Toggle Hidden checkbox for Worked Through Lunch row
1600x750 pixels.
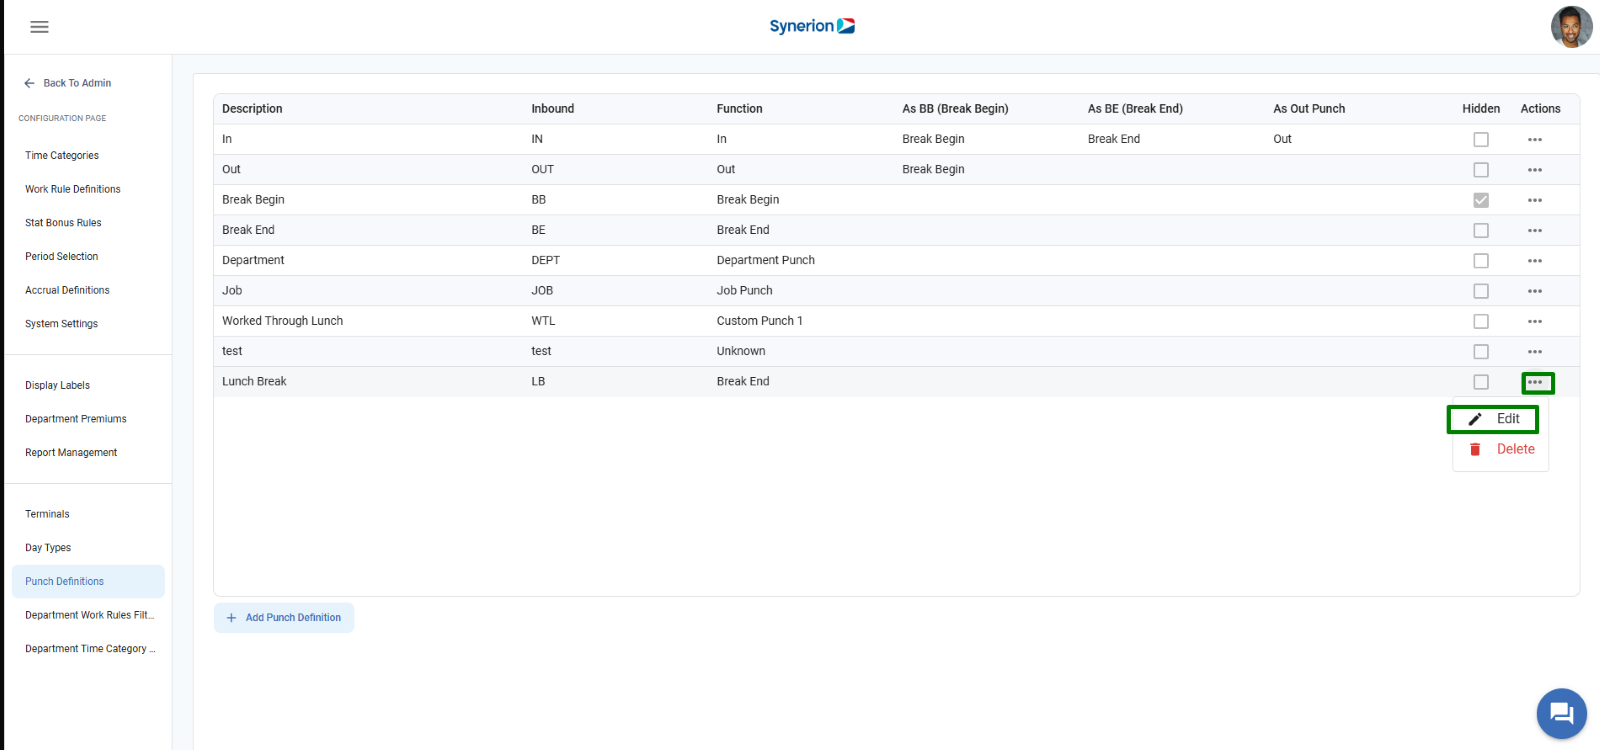(x=1481, y=321)
